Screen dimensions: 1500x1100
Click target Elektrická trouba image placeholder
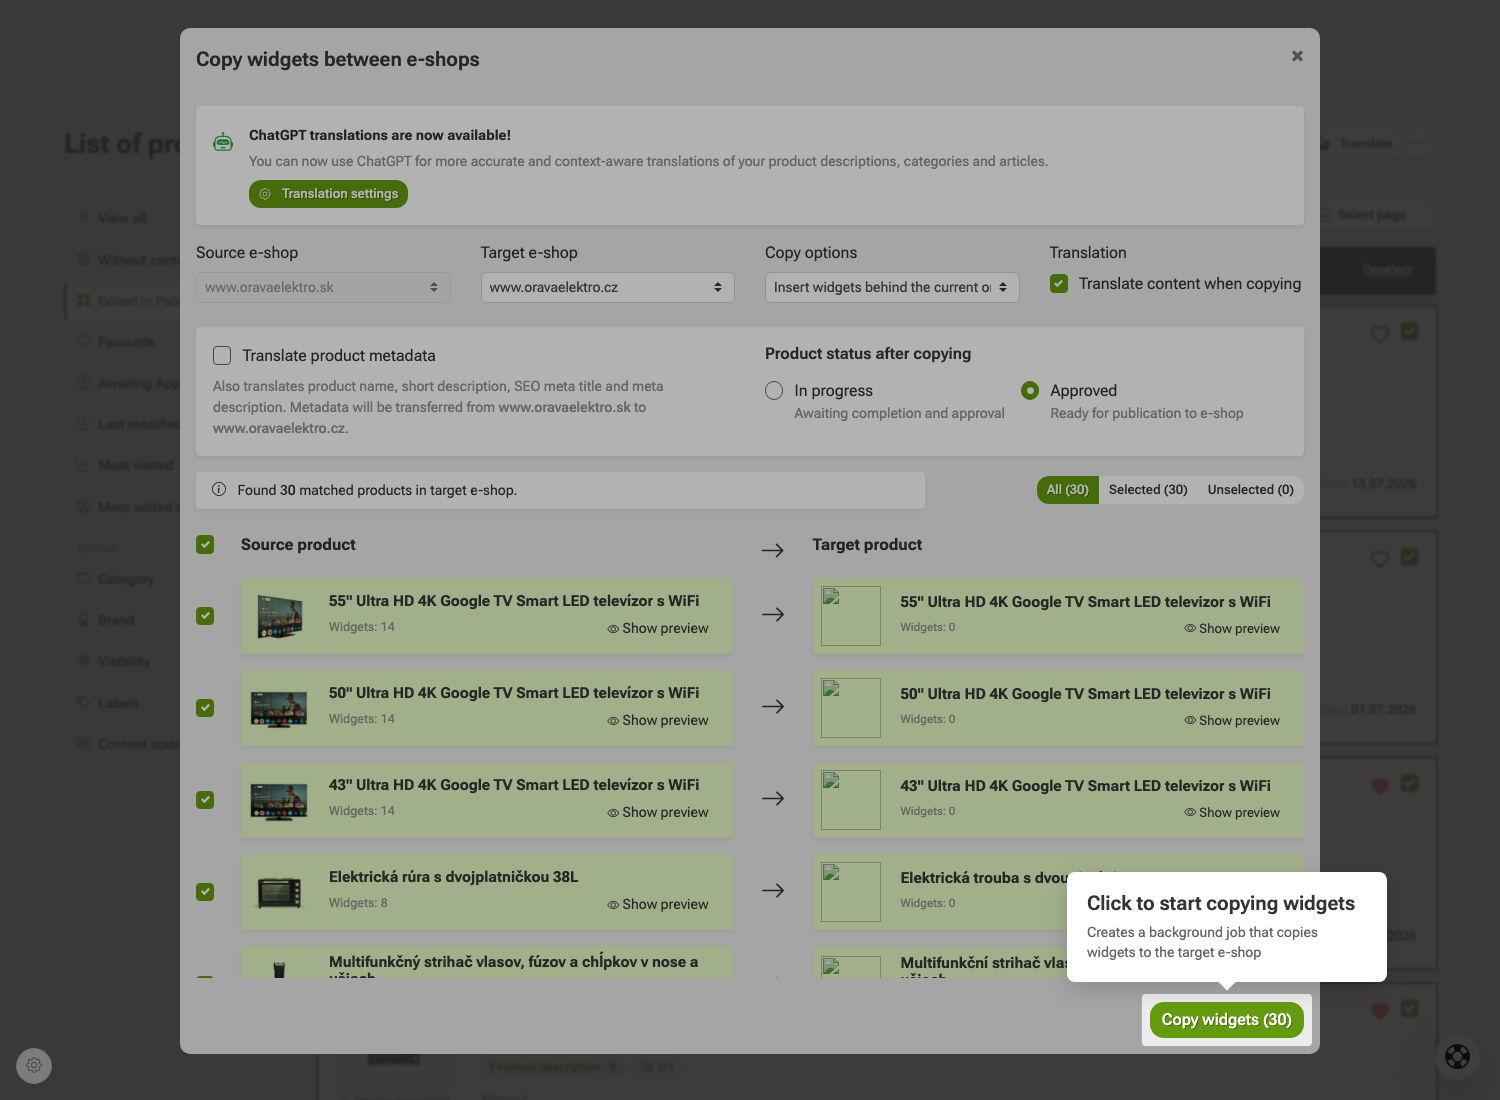(x=851, y=892)
